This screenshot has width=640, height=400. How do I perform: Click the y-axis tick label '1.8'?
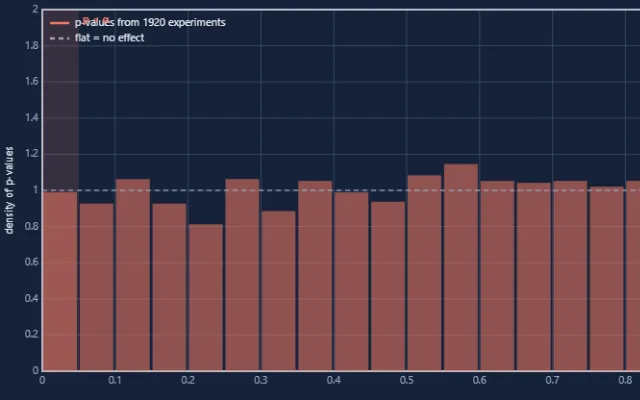pos(32,45)
